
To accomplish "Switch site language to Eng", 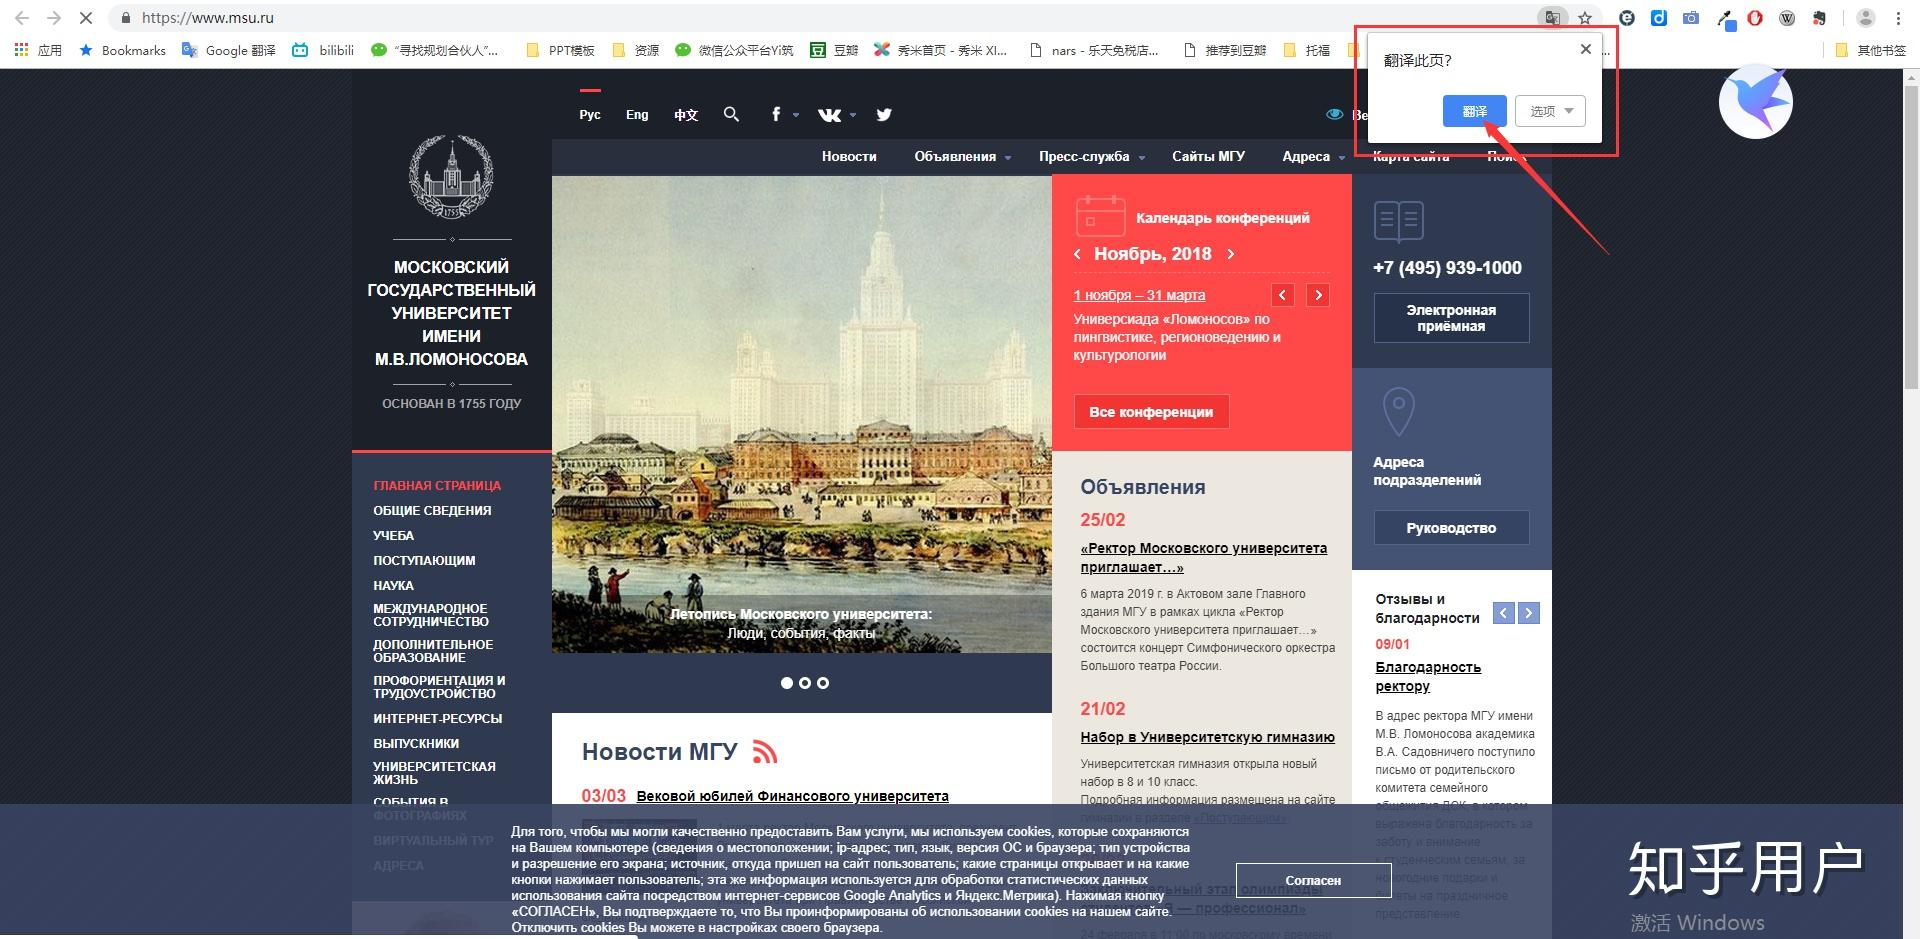I will (x=637, y=115).
